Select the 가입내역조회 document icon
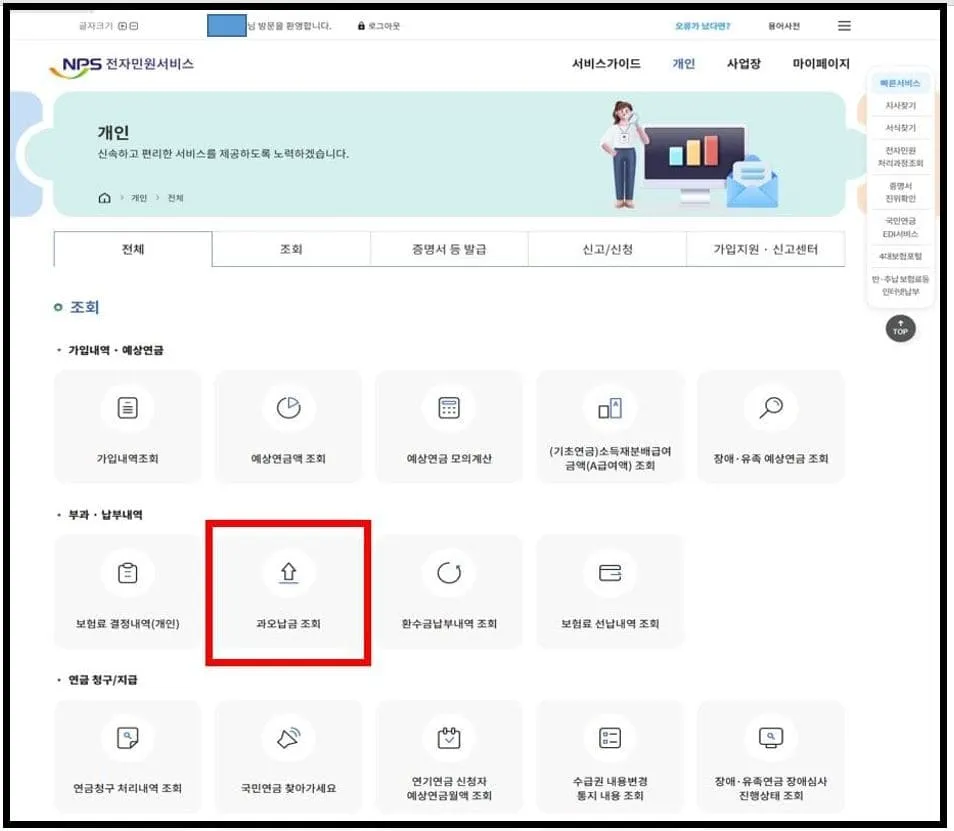This screenshot has width=954, height=831. pyautogui.click(x=127, y=407)
